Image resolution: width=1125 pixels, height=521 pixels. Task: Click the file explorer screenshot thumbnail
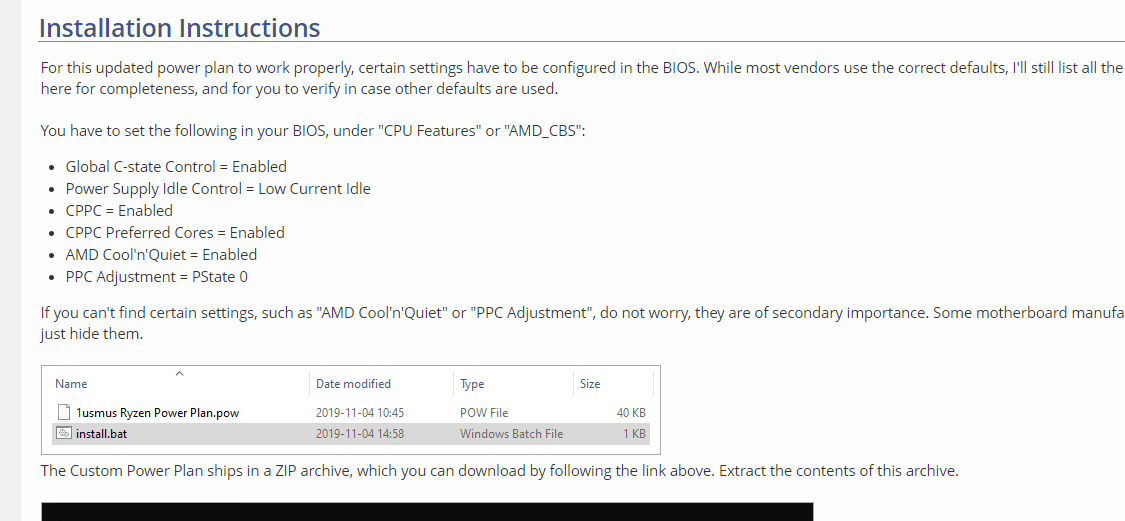[x=351, y=410]
